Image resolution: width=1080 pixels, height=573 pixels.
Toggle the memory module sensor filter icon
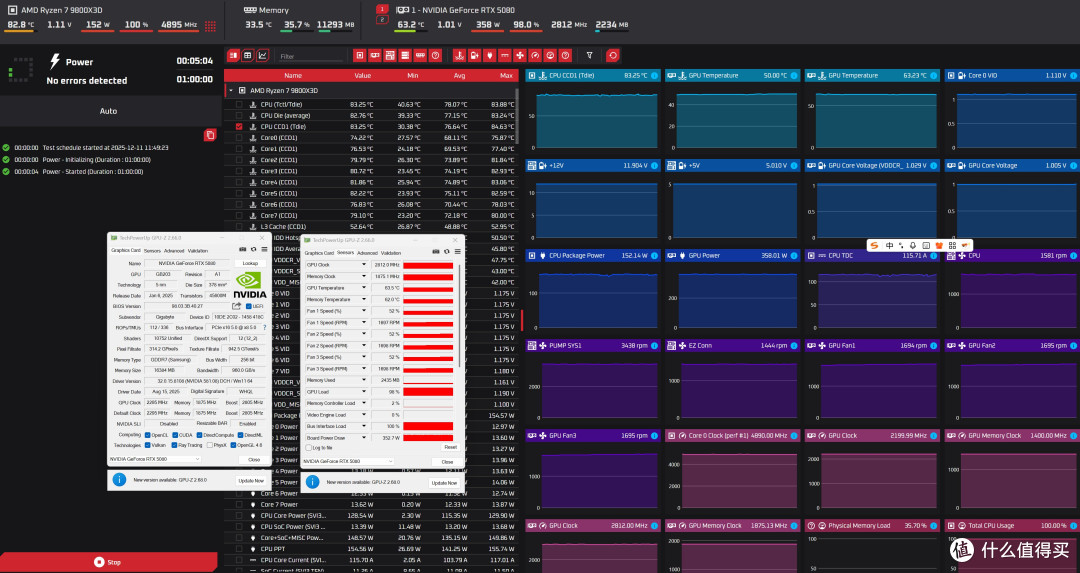[x=420, y=55]
